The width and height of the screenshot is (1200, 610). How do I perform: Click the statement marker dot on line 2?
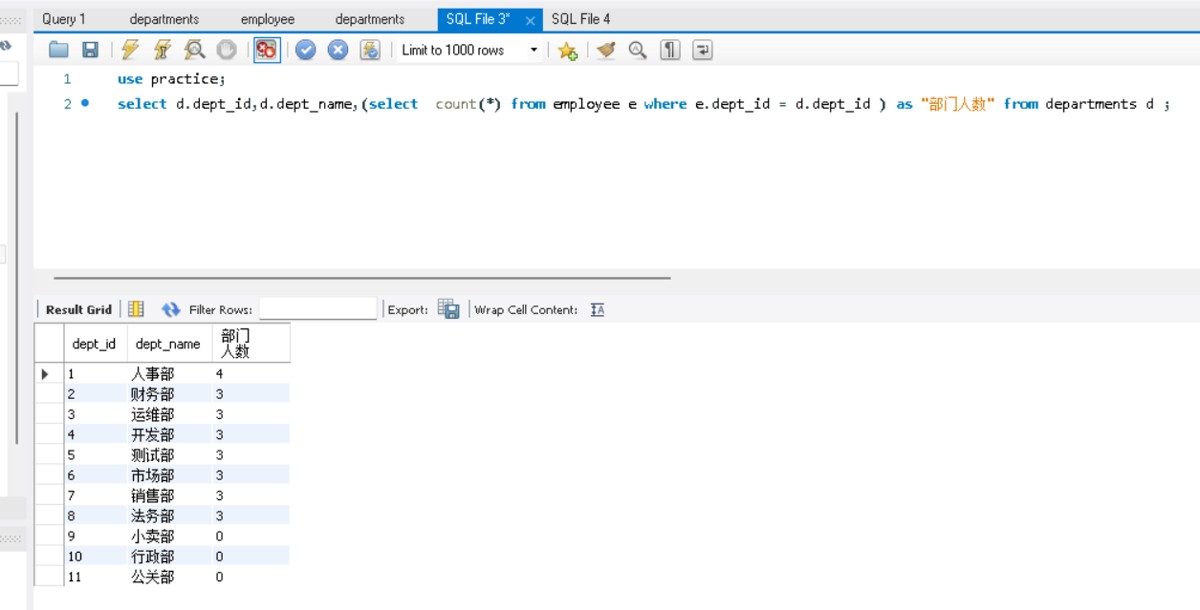[85, 103]
